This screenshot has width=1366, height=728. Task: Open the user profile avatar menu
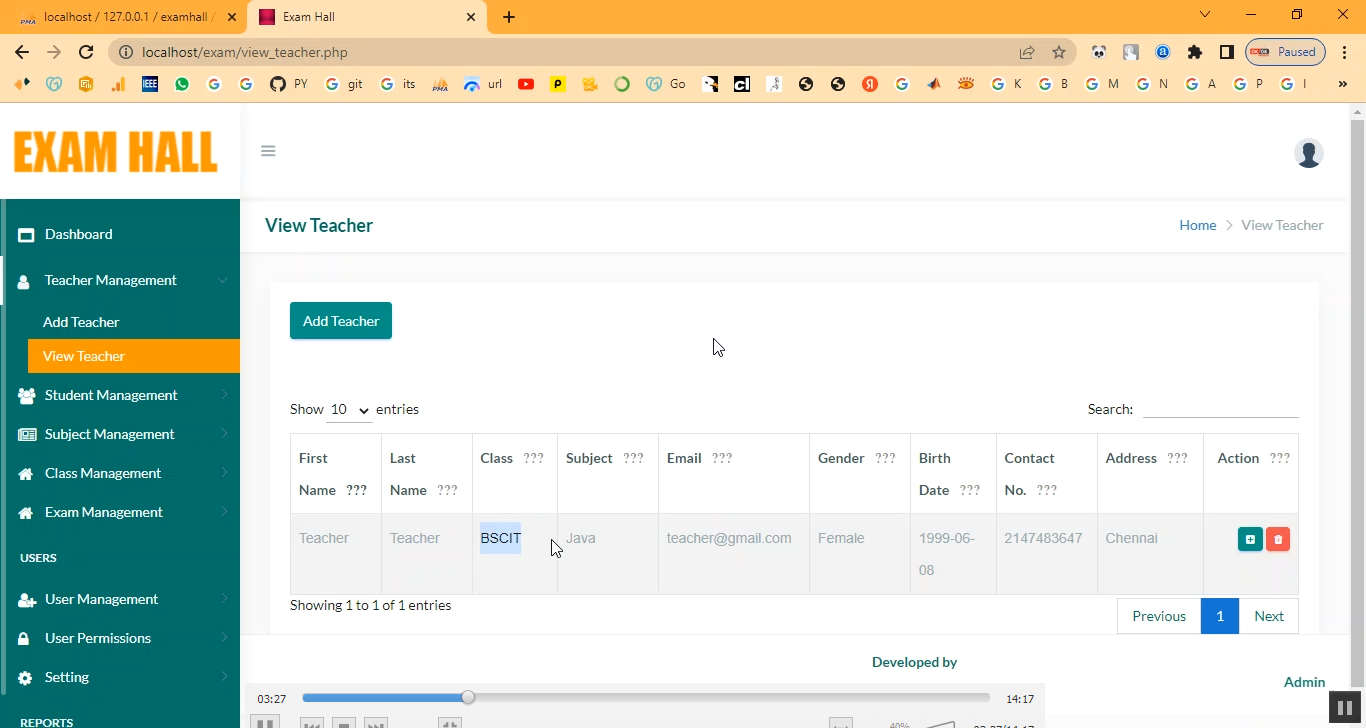1308,153
